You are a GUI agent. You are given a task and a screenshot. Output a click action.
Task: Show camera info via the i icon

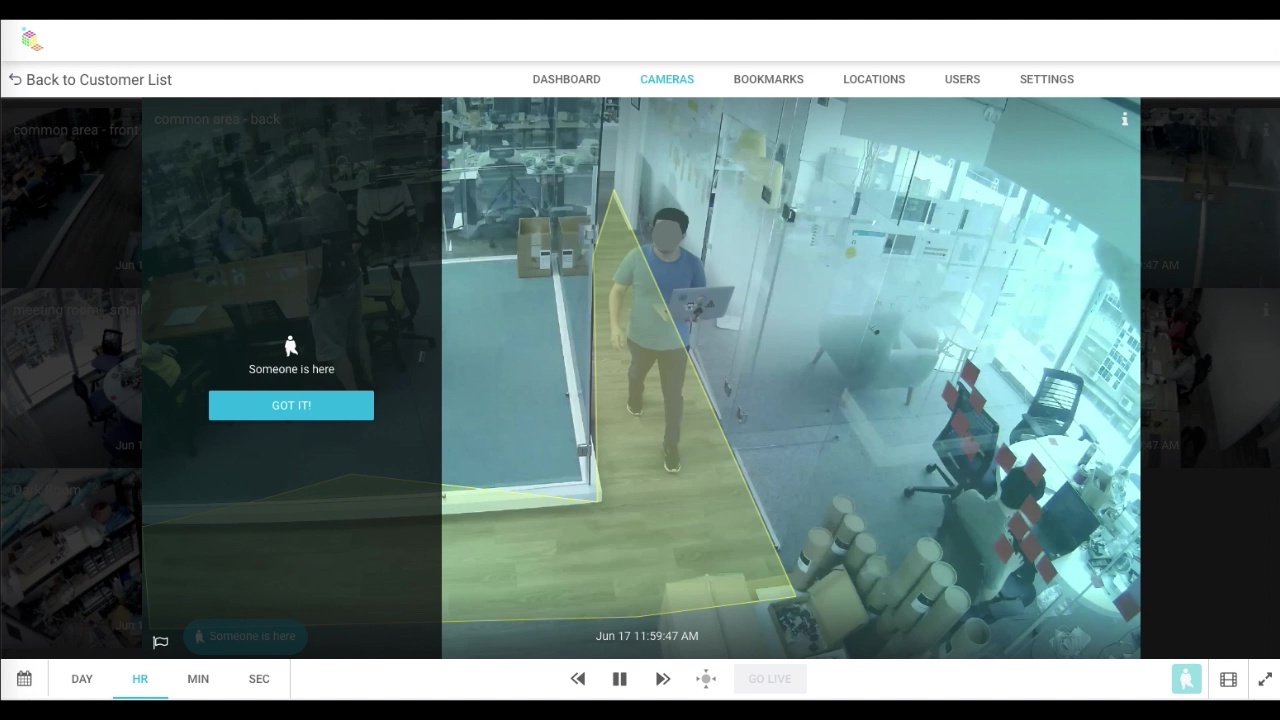[1125, 119]
